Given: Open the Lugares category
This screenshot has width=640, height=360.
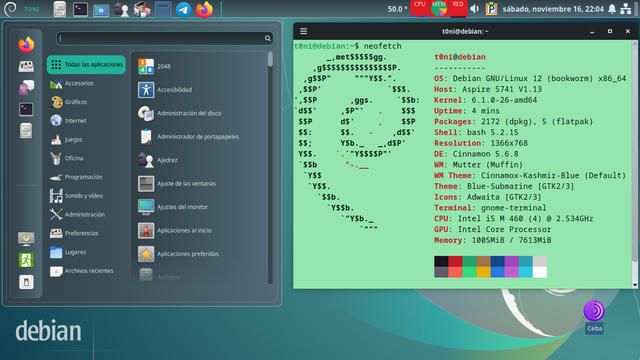Looking at the screenshot, I should (86, 252).
